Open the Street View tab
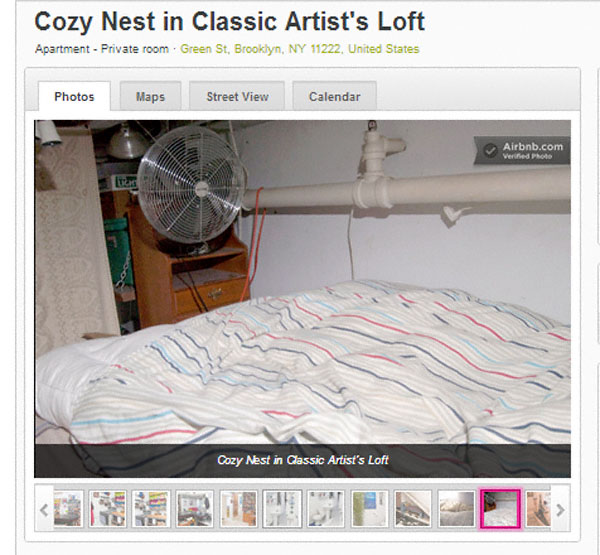 pos(237,96)
